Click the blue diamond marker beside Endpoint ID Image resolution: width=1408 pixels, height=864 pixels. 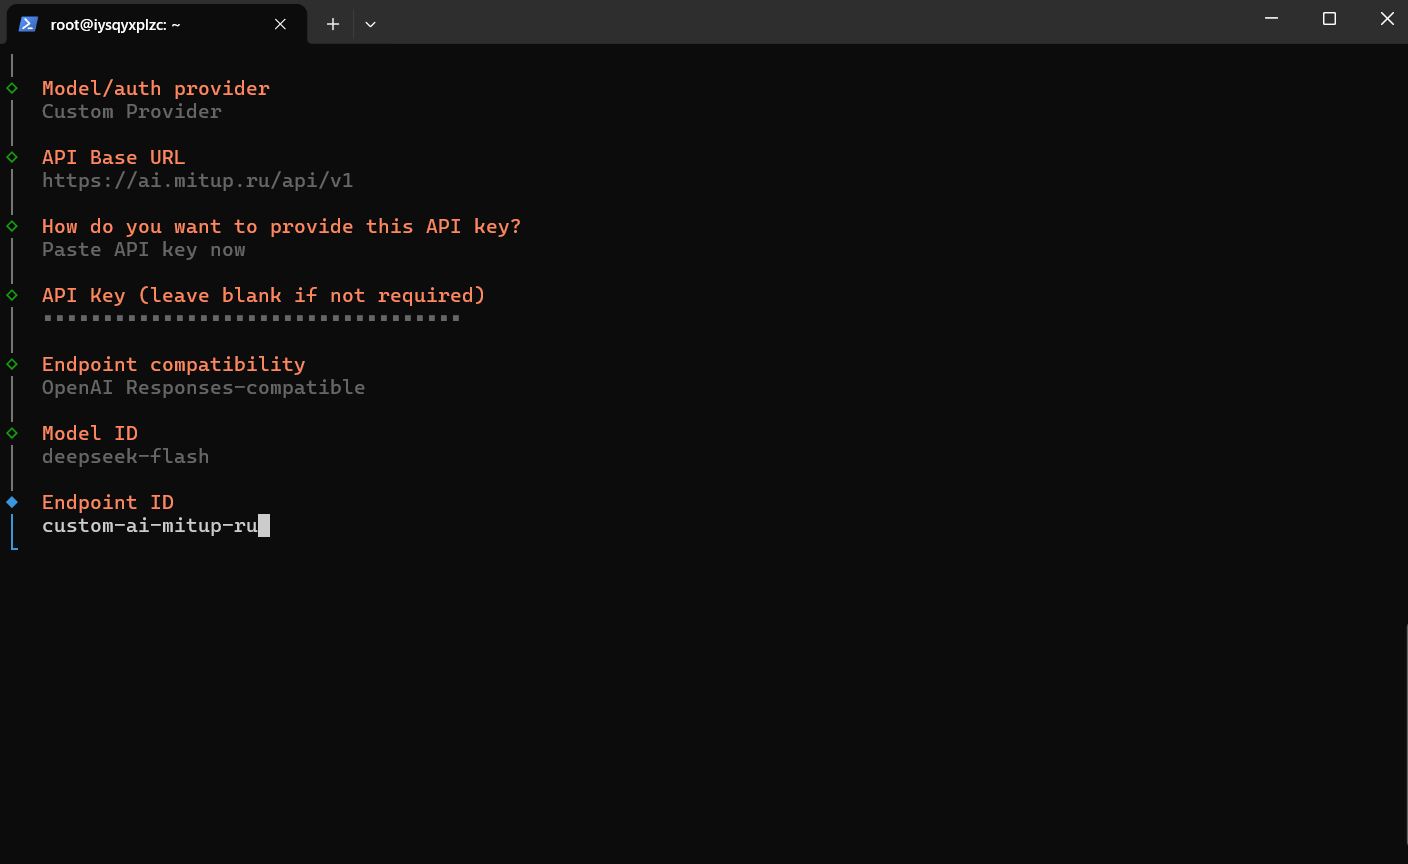tap(12, 502)
